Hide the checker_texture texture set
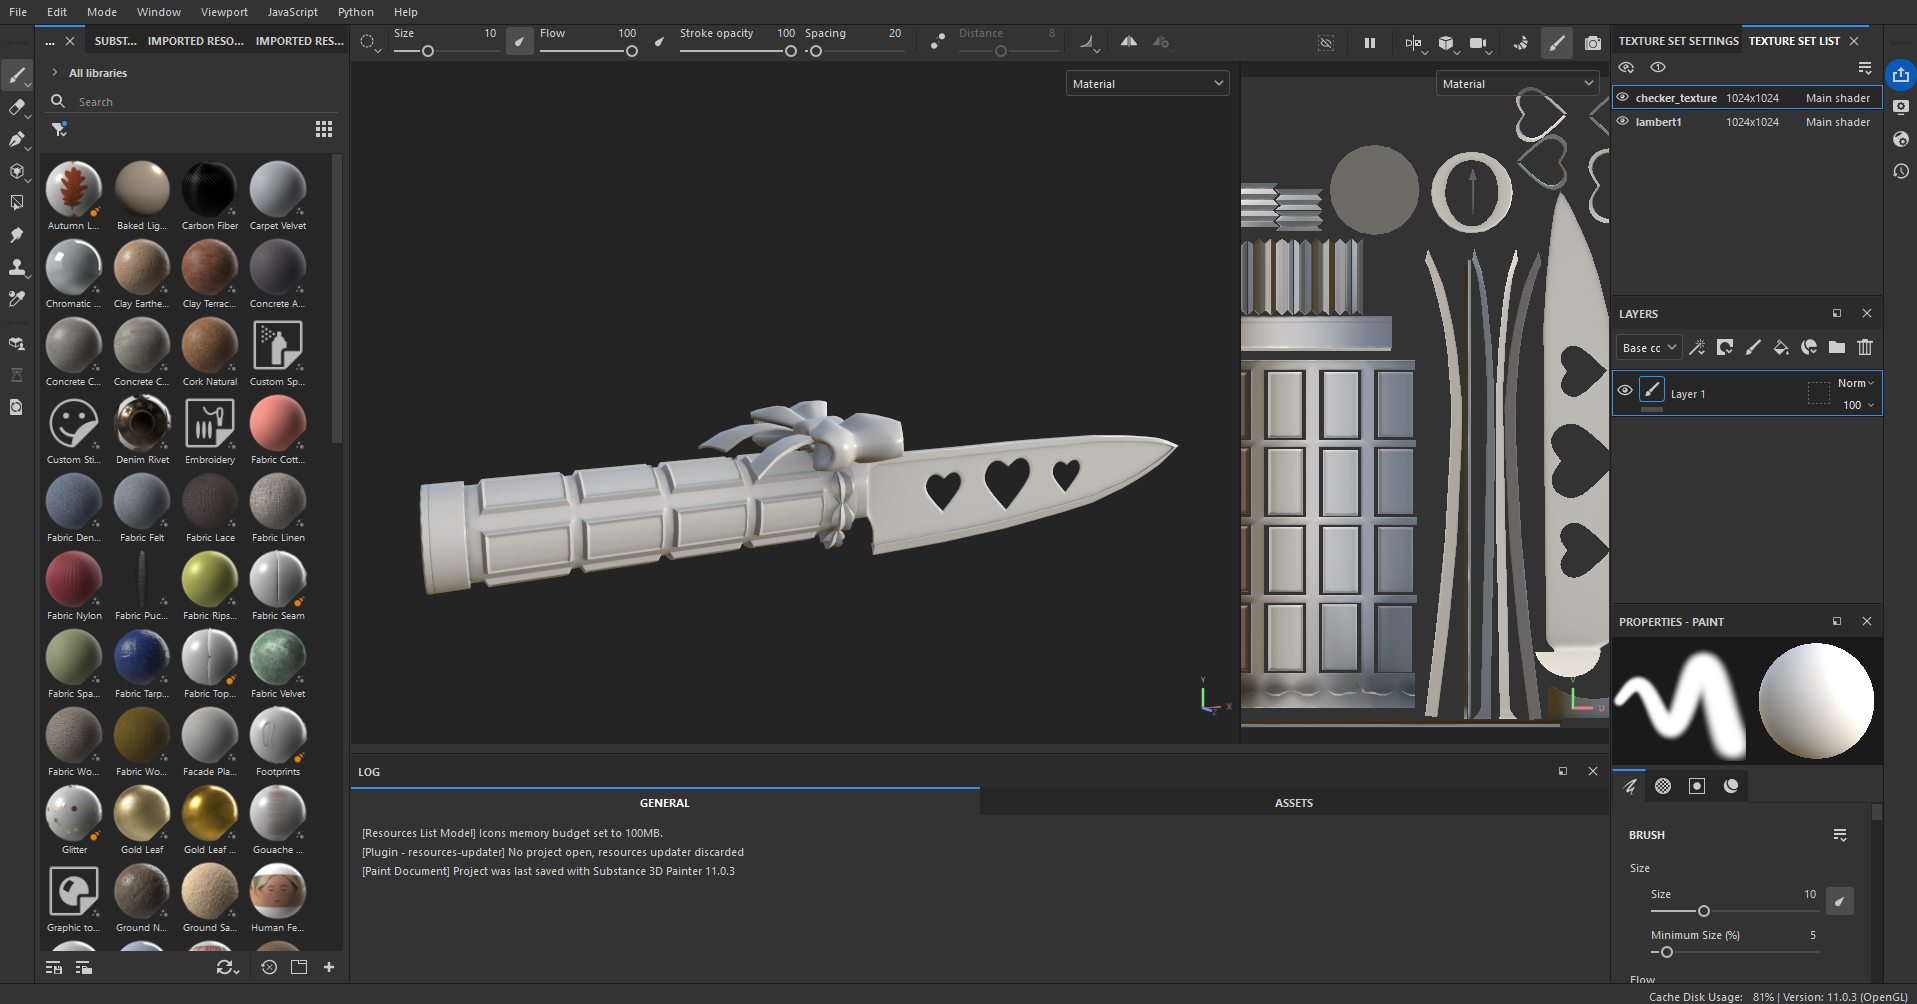The width and height of the screenshot is (1917, 1004). click(1623, 98)
